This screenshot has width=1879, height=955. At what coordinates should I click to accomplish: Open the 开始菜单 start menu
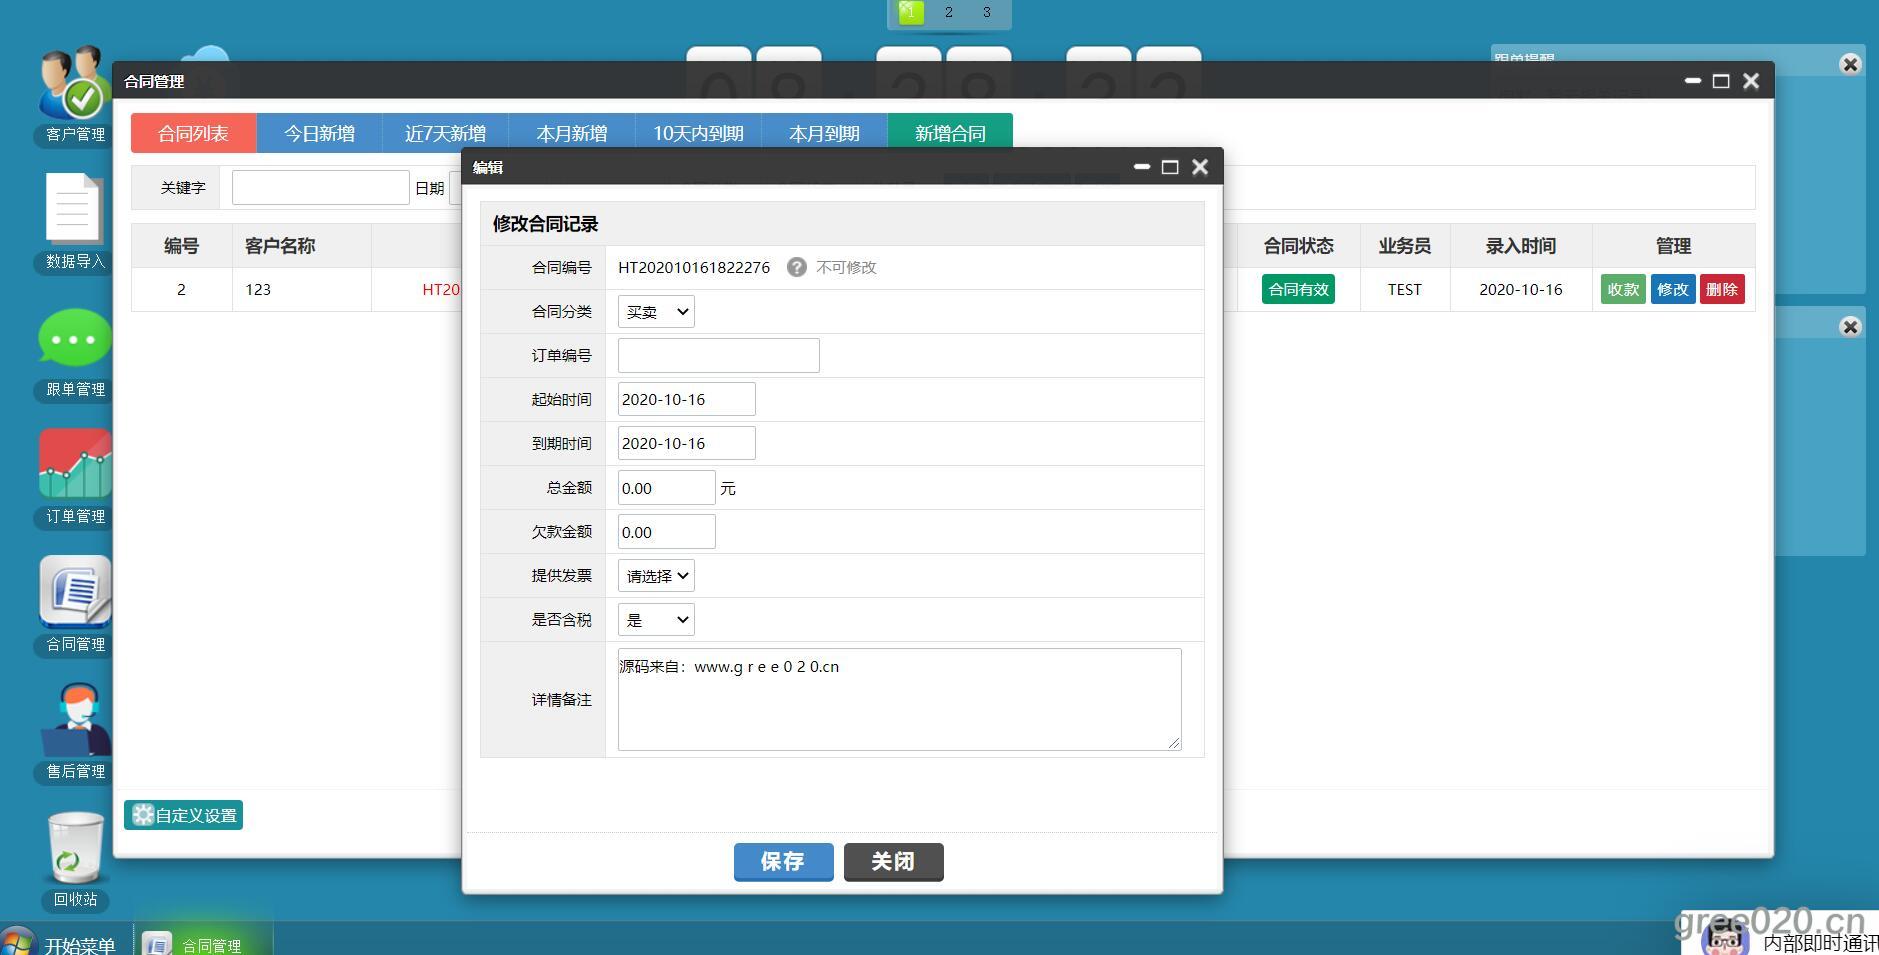pos(60,944)
